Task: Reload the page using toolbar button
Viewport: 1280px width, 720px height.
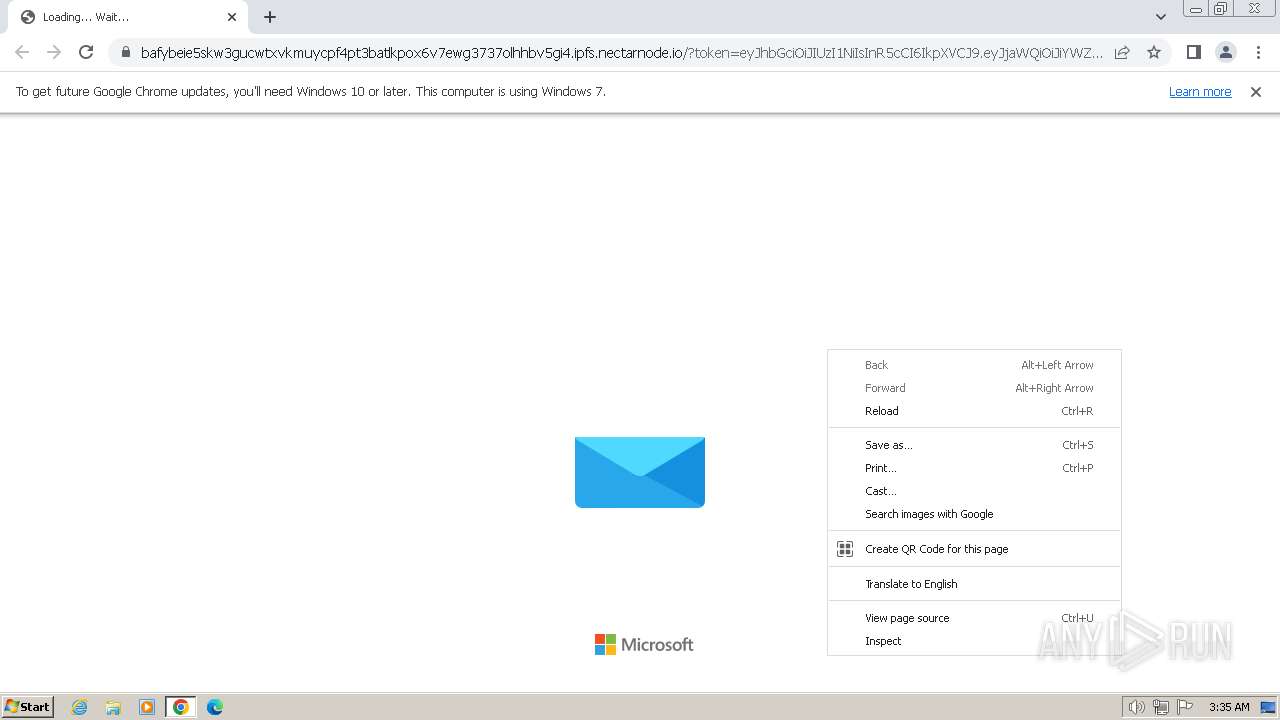Action: [86, 52]
